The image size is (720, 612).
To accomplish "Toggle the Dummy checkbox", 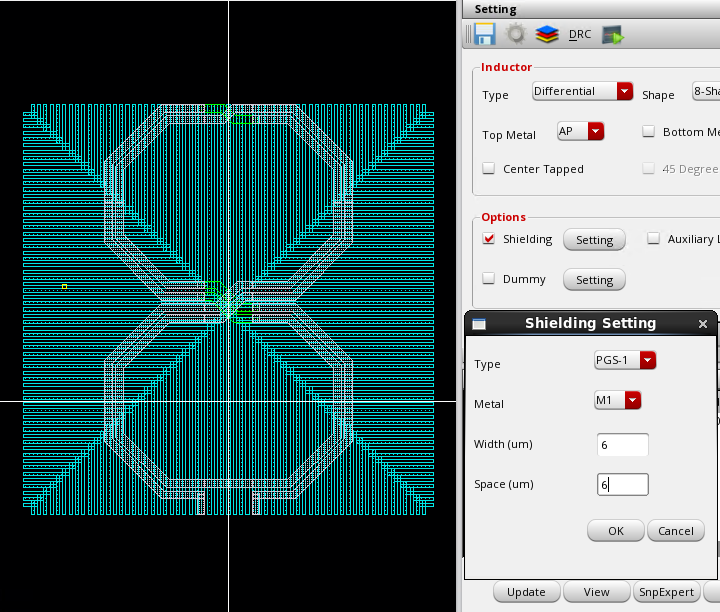I will click(x=489, y=279).
